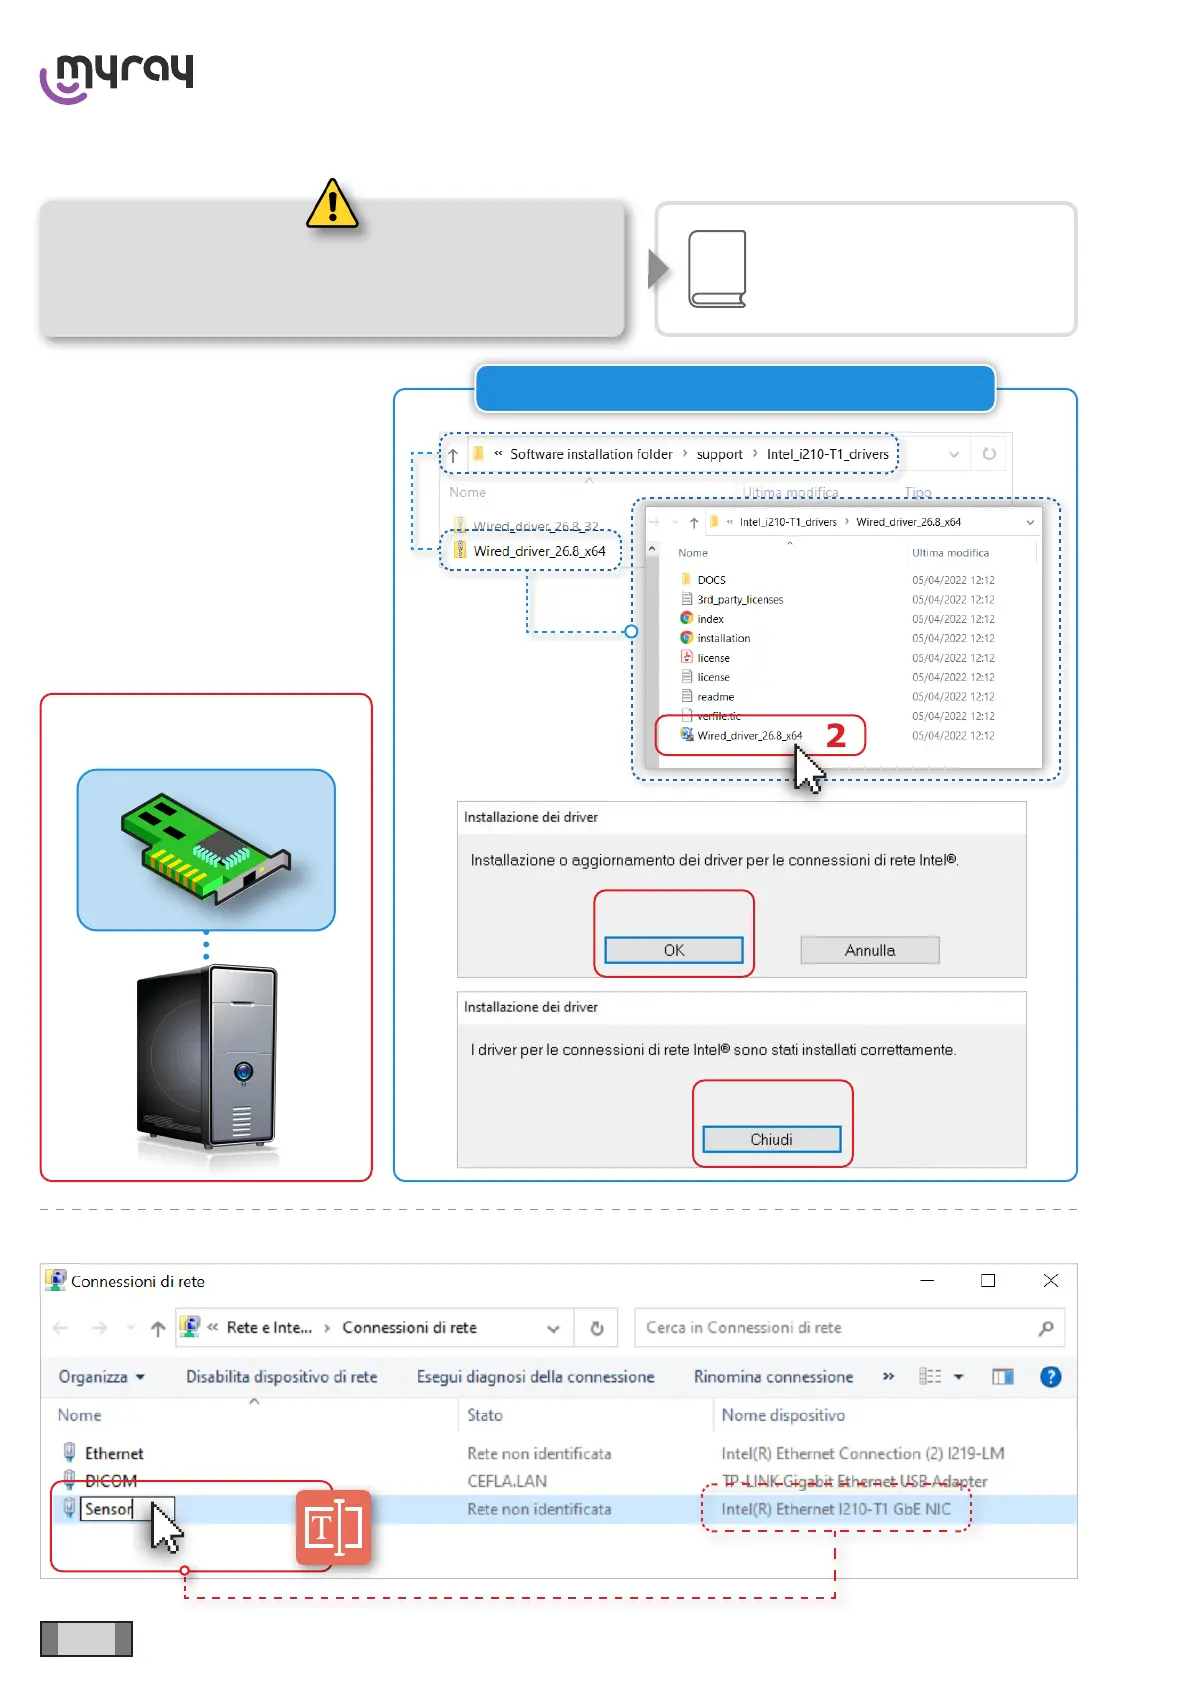Click the Wired_driver_26.8_x64 installer icon
1191x1684 pixels.
[686, 735]
